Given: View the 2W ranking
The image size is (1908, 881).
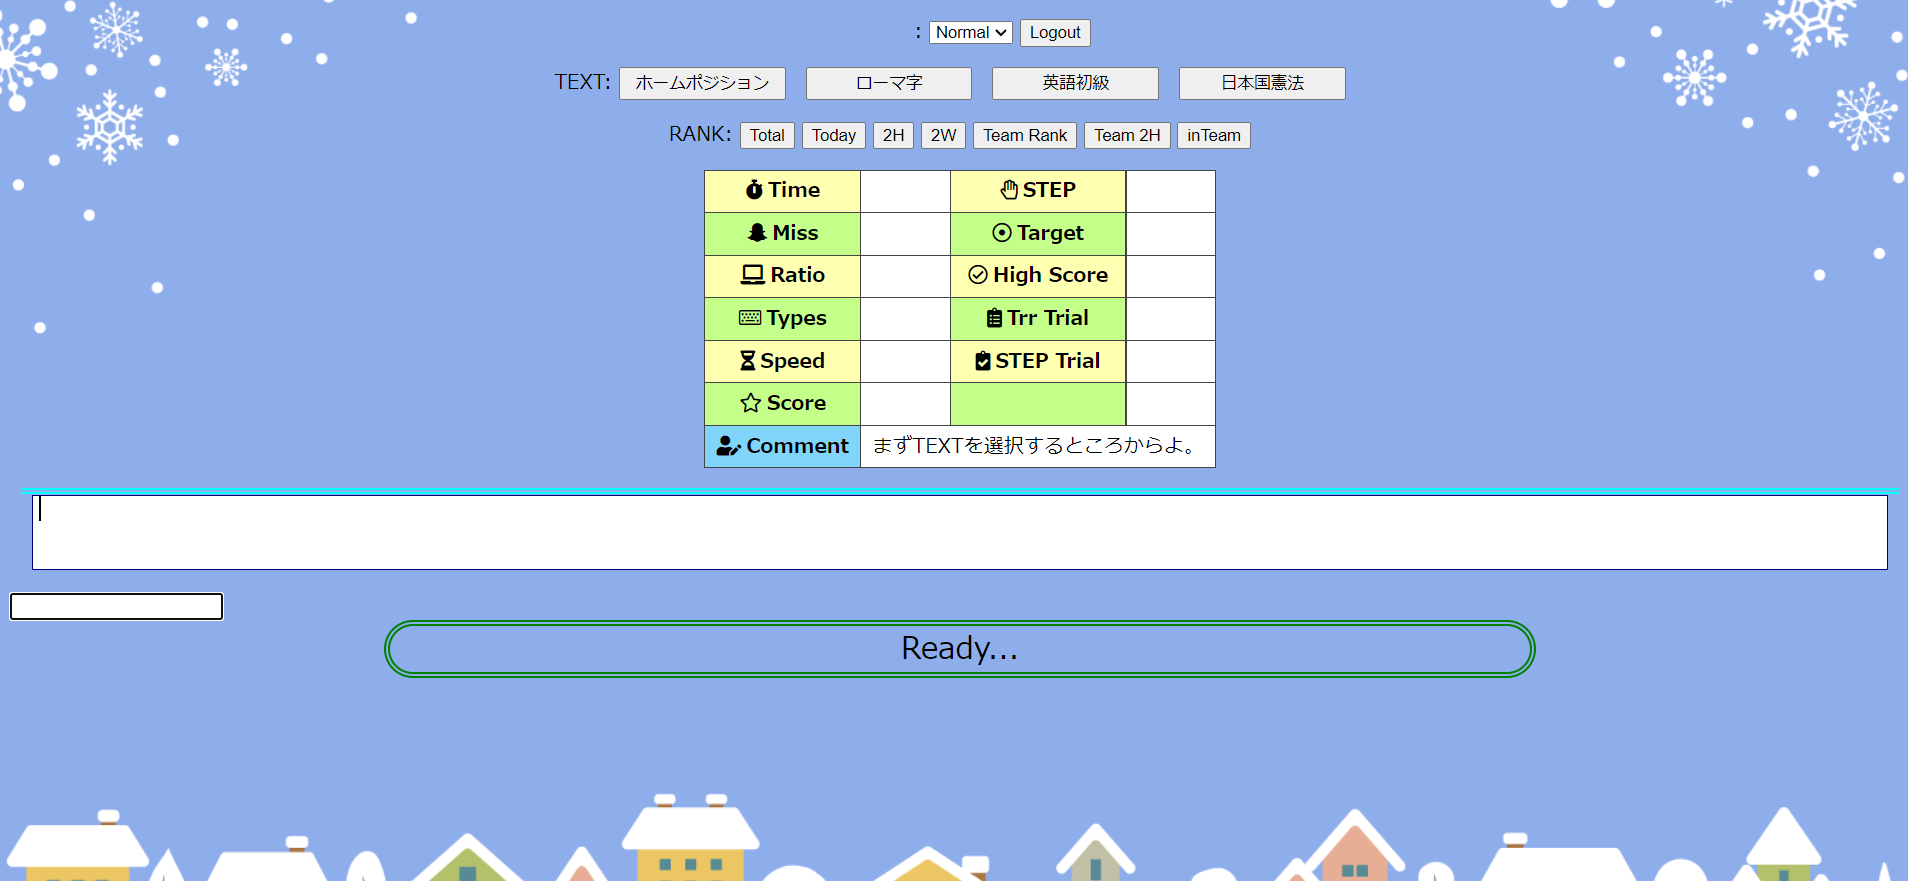Looking at the screenshot, I should 943,136.
